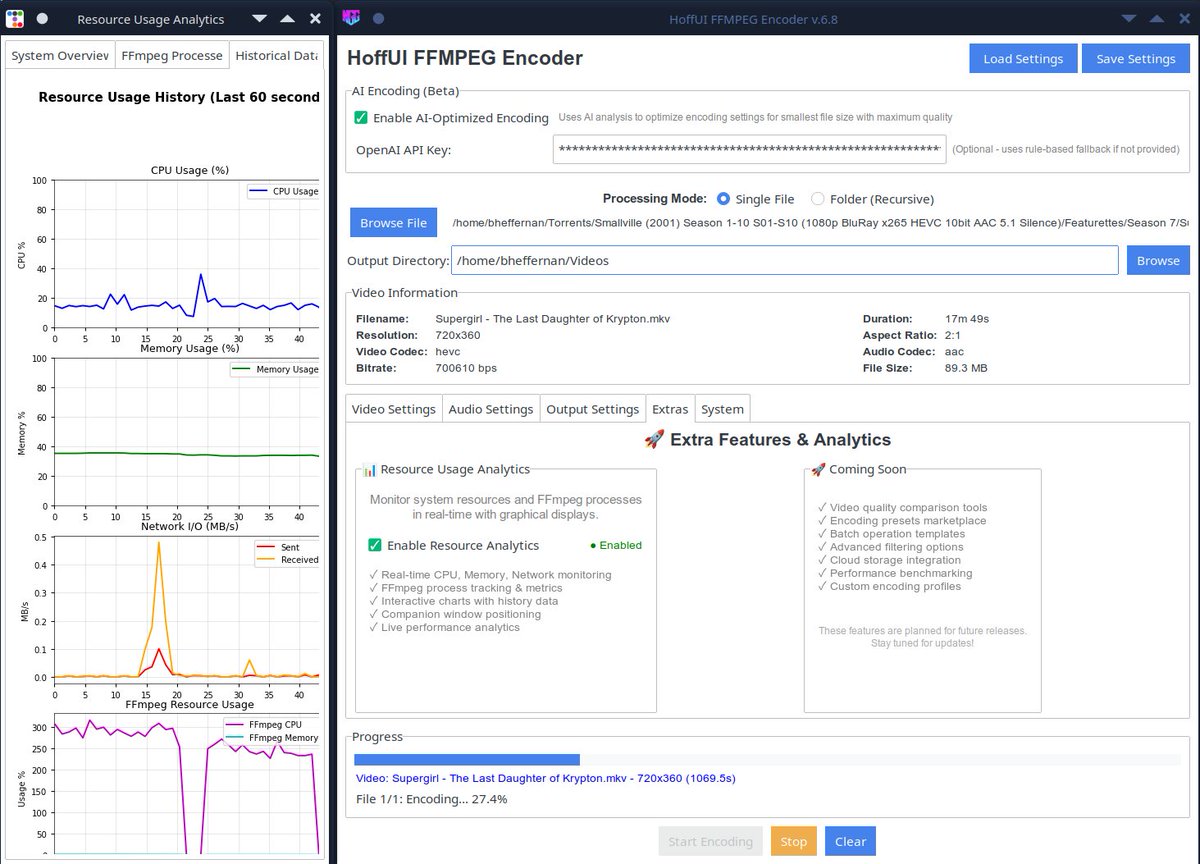Close the Resource Usage Analytics window

click(x=315, y=19)
